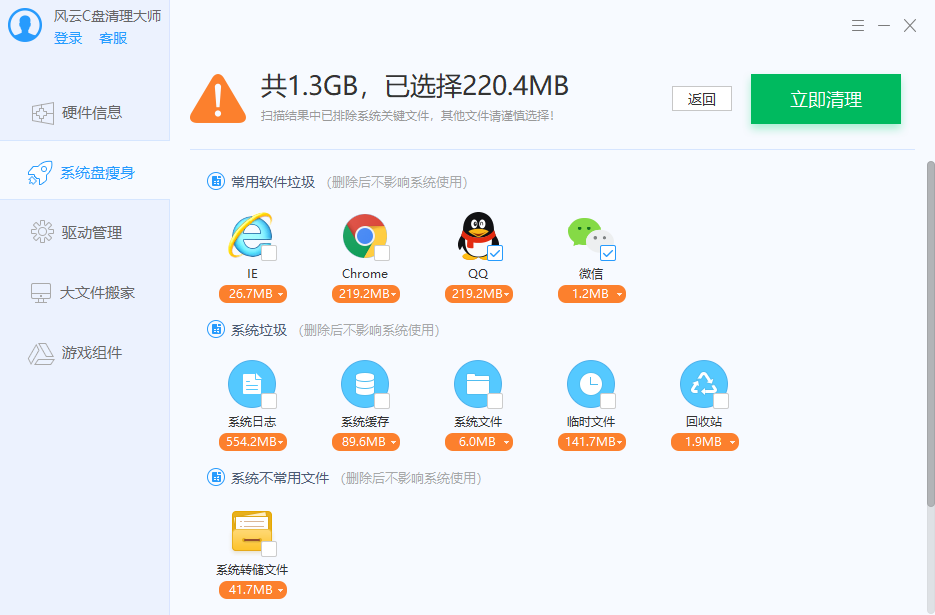This screenshot has width=935, height=615.
Task: Click the system files (系统文件) folder icon
Action: tap(478, 384)
